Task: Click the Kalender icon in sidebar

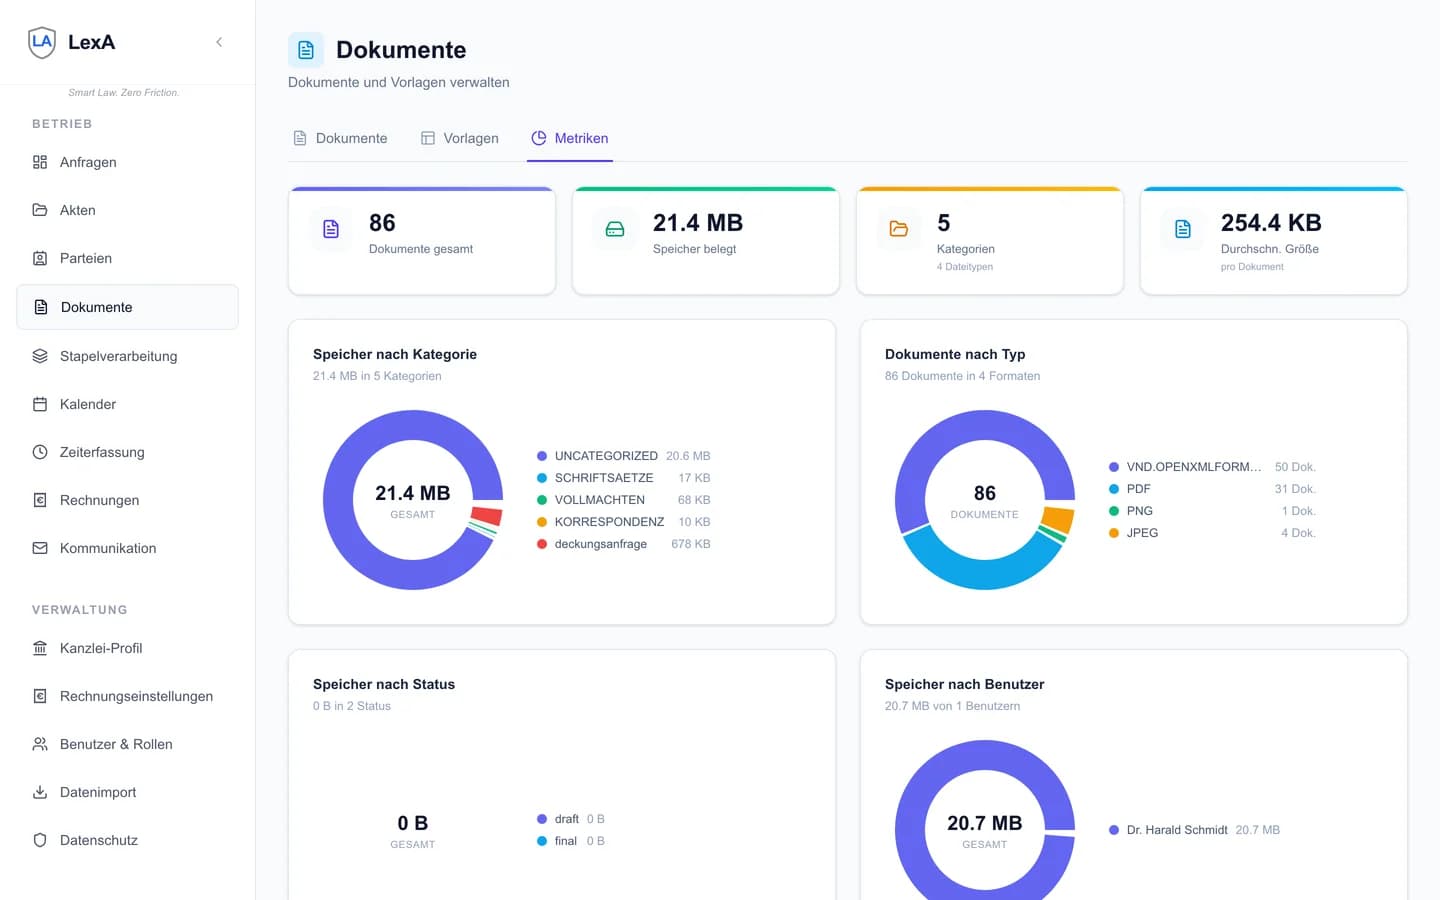Action: [40, 404]
